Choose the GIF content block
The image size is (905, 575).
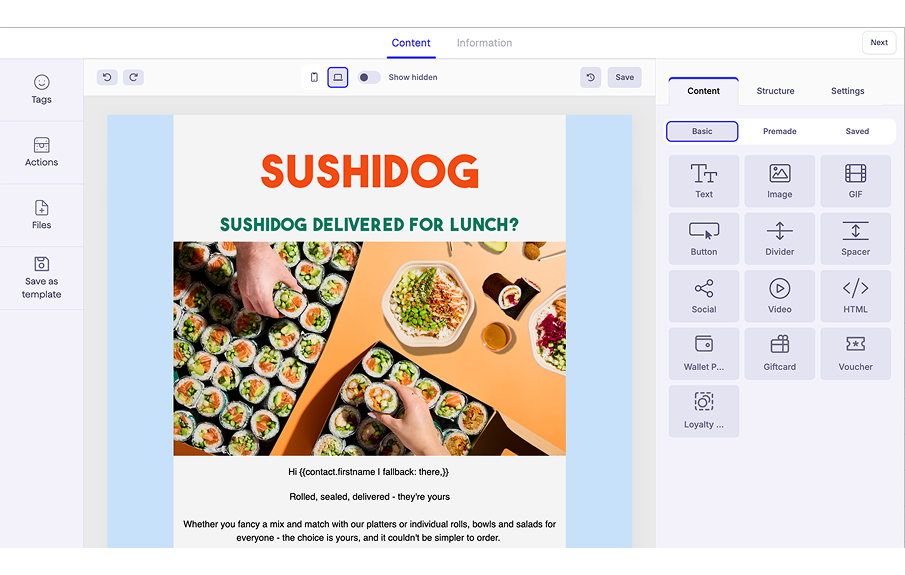pyautogui.click(x=855, y=181)
